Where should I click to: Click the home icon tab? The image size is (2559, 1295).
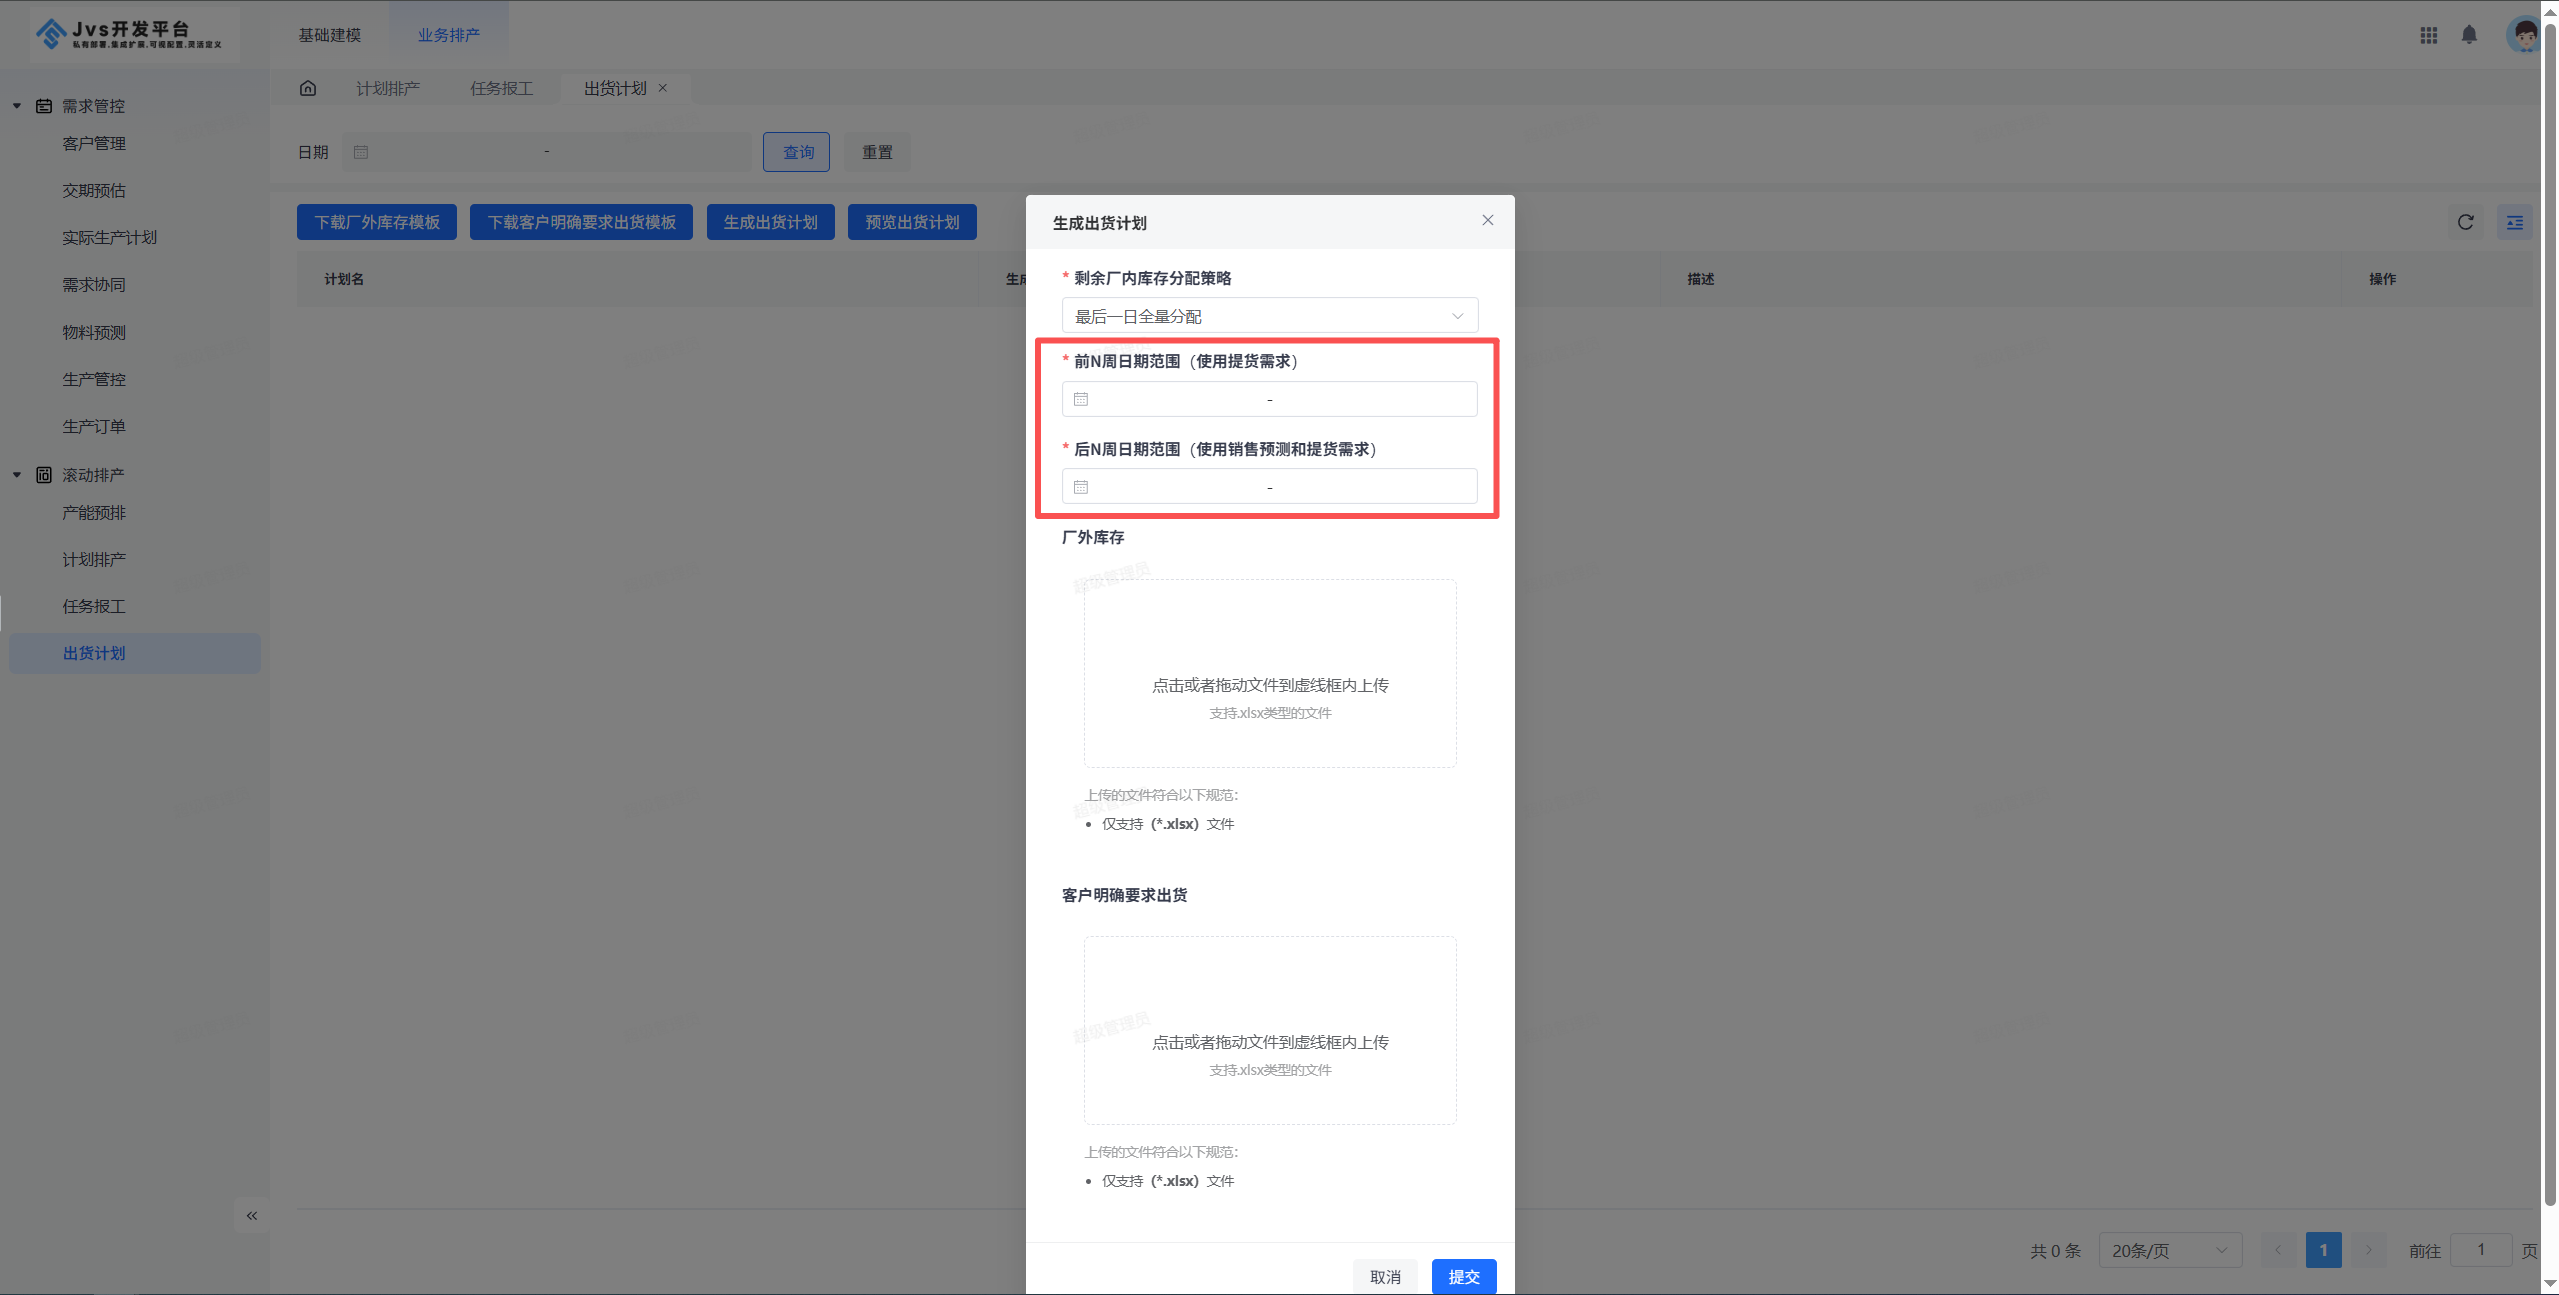[x=308, y=88]
